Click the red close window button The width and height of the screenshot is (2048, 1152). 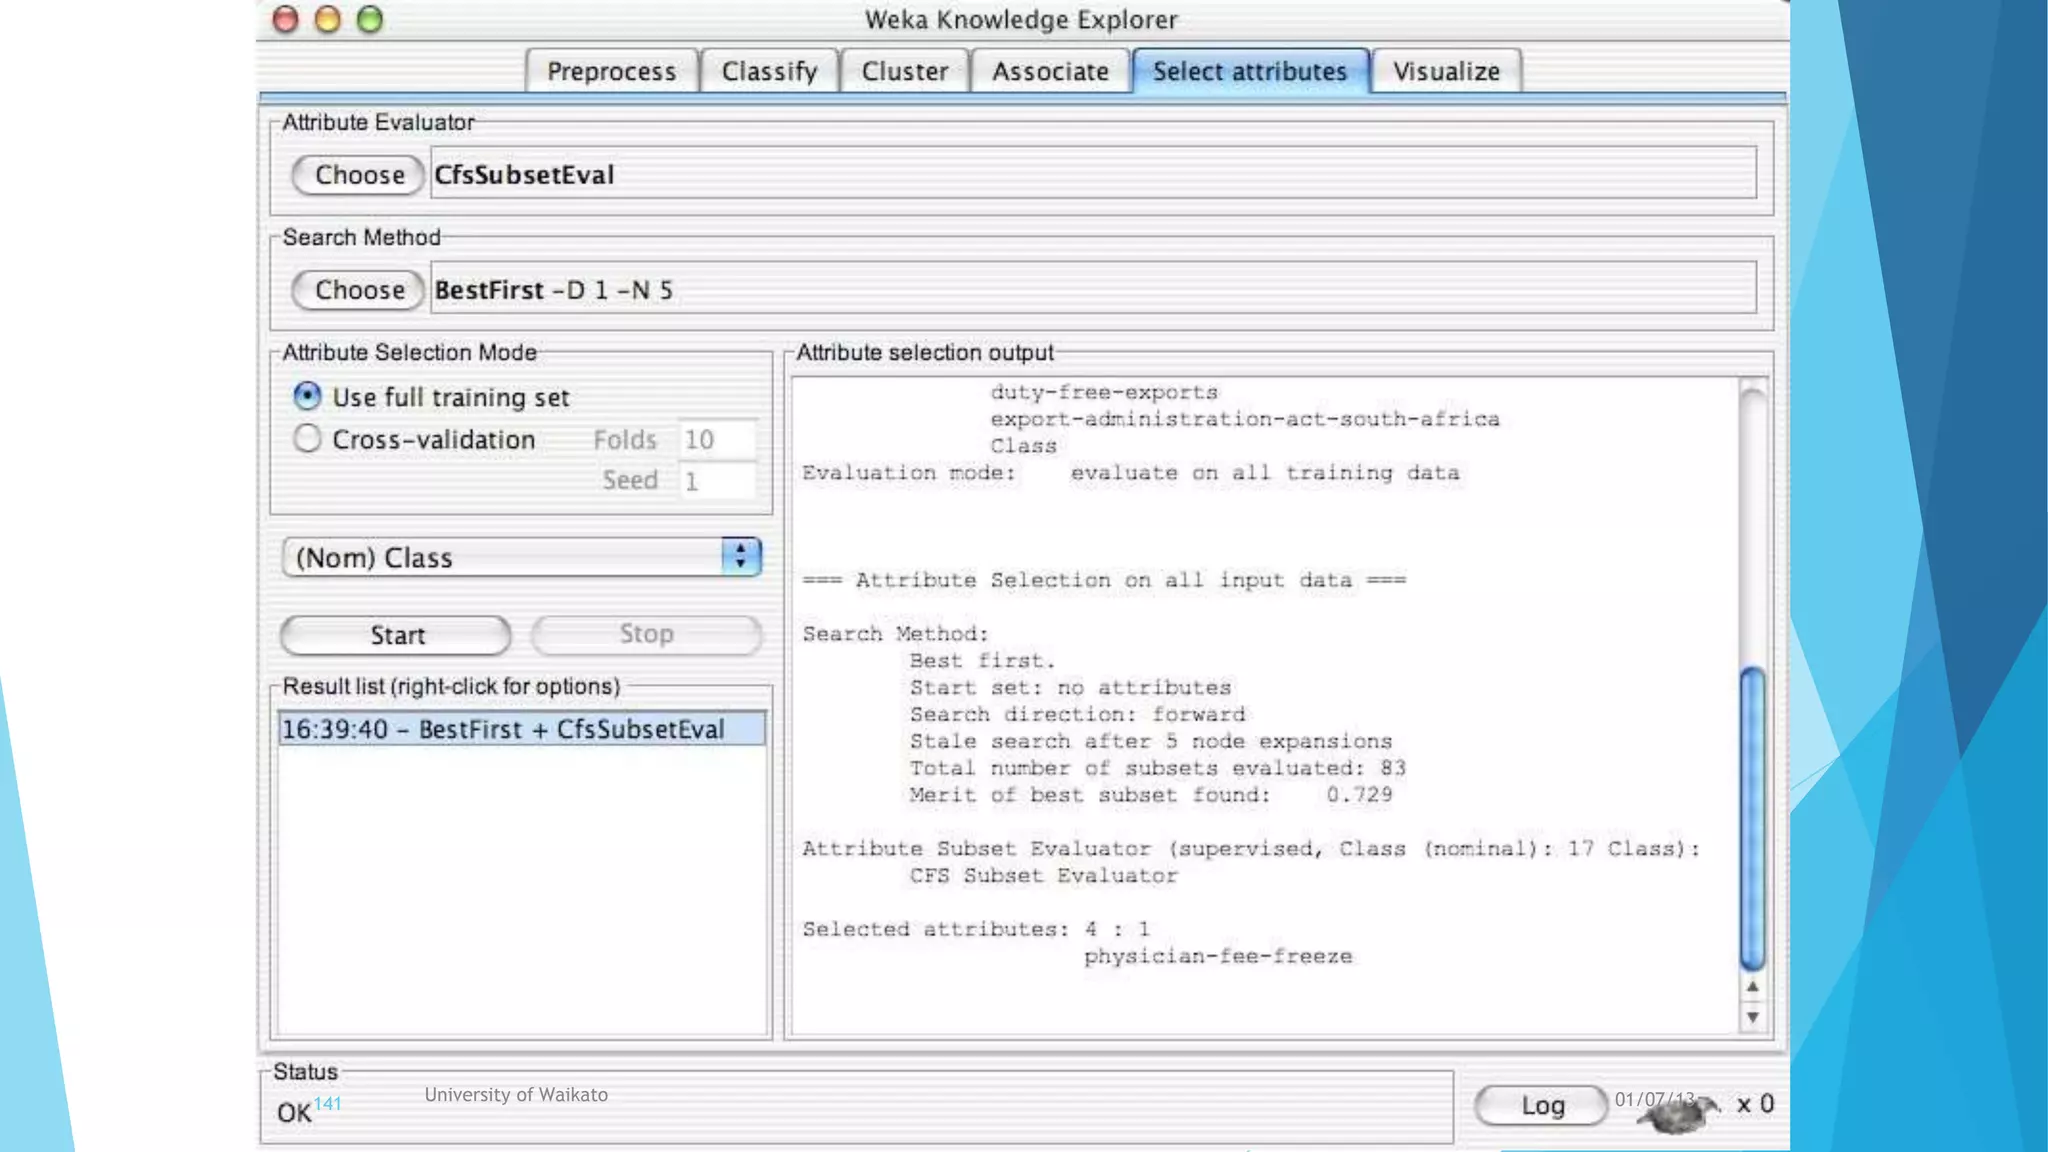click(x=286, y=20)
